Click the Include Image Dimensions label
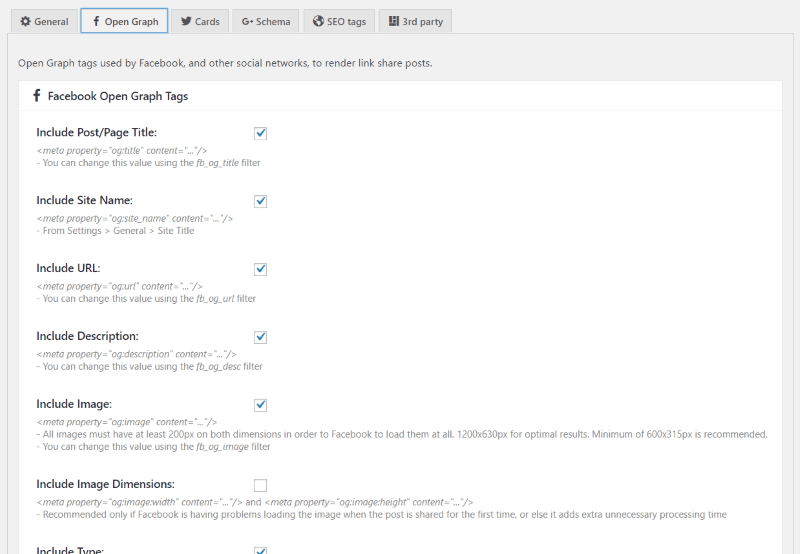The width and height of the screenshot is (800, 554). (106, 484)
